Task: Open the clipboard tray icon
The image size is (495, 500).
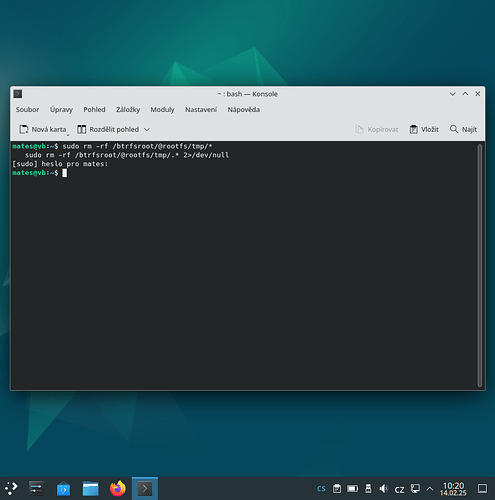Action: coord(337,489)
